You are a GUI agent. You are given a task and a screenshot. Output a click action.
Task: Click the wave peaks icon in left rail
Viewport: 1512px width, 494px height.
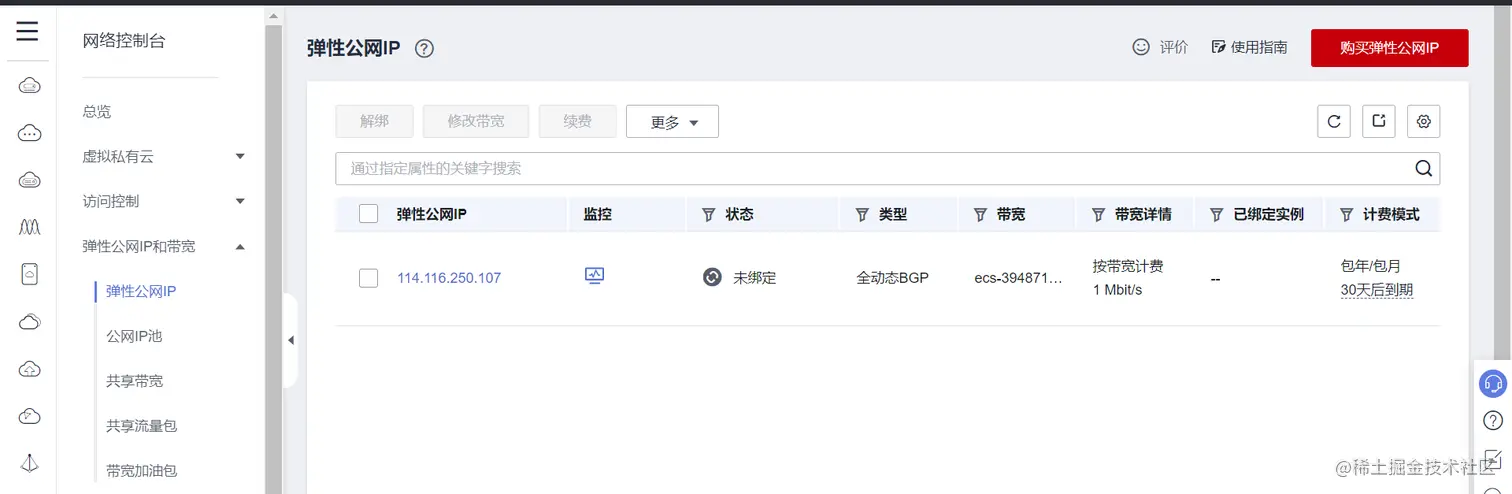(x=30, y=227)
